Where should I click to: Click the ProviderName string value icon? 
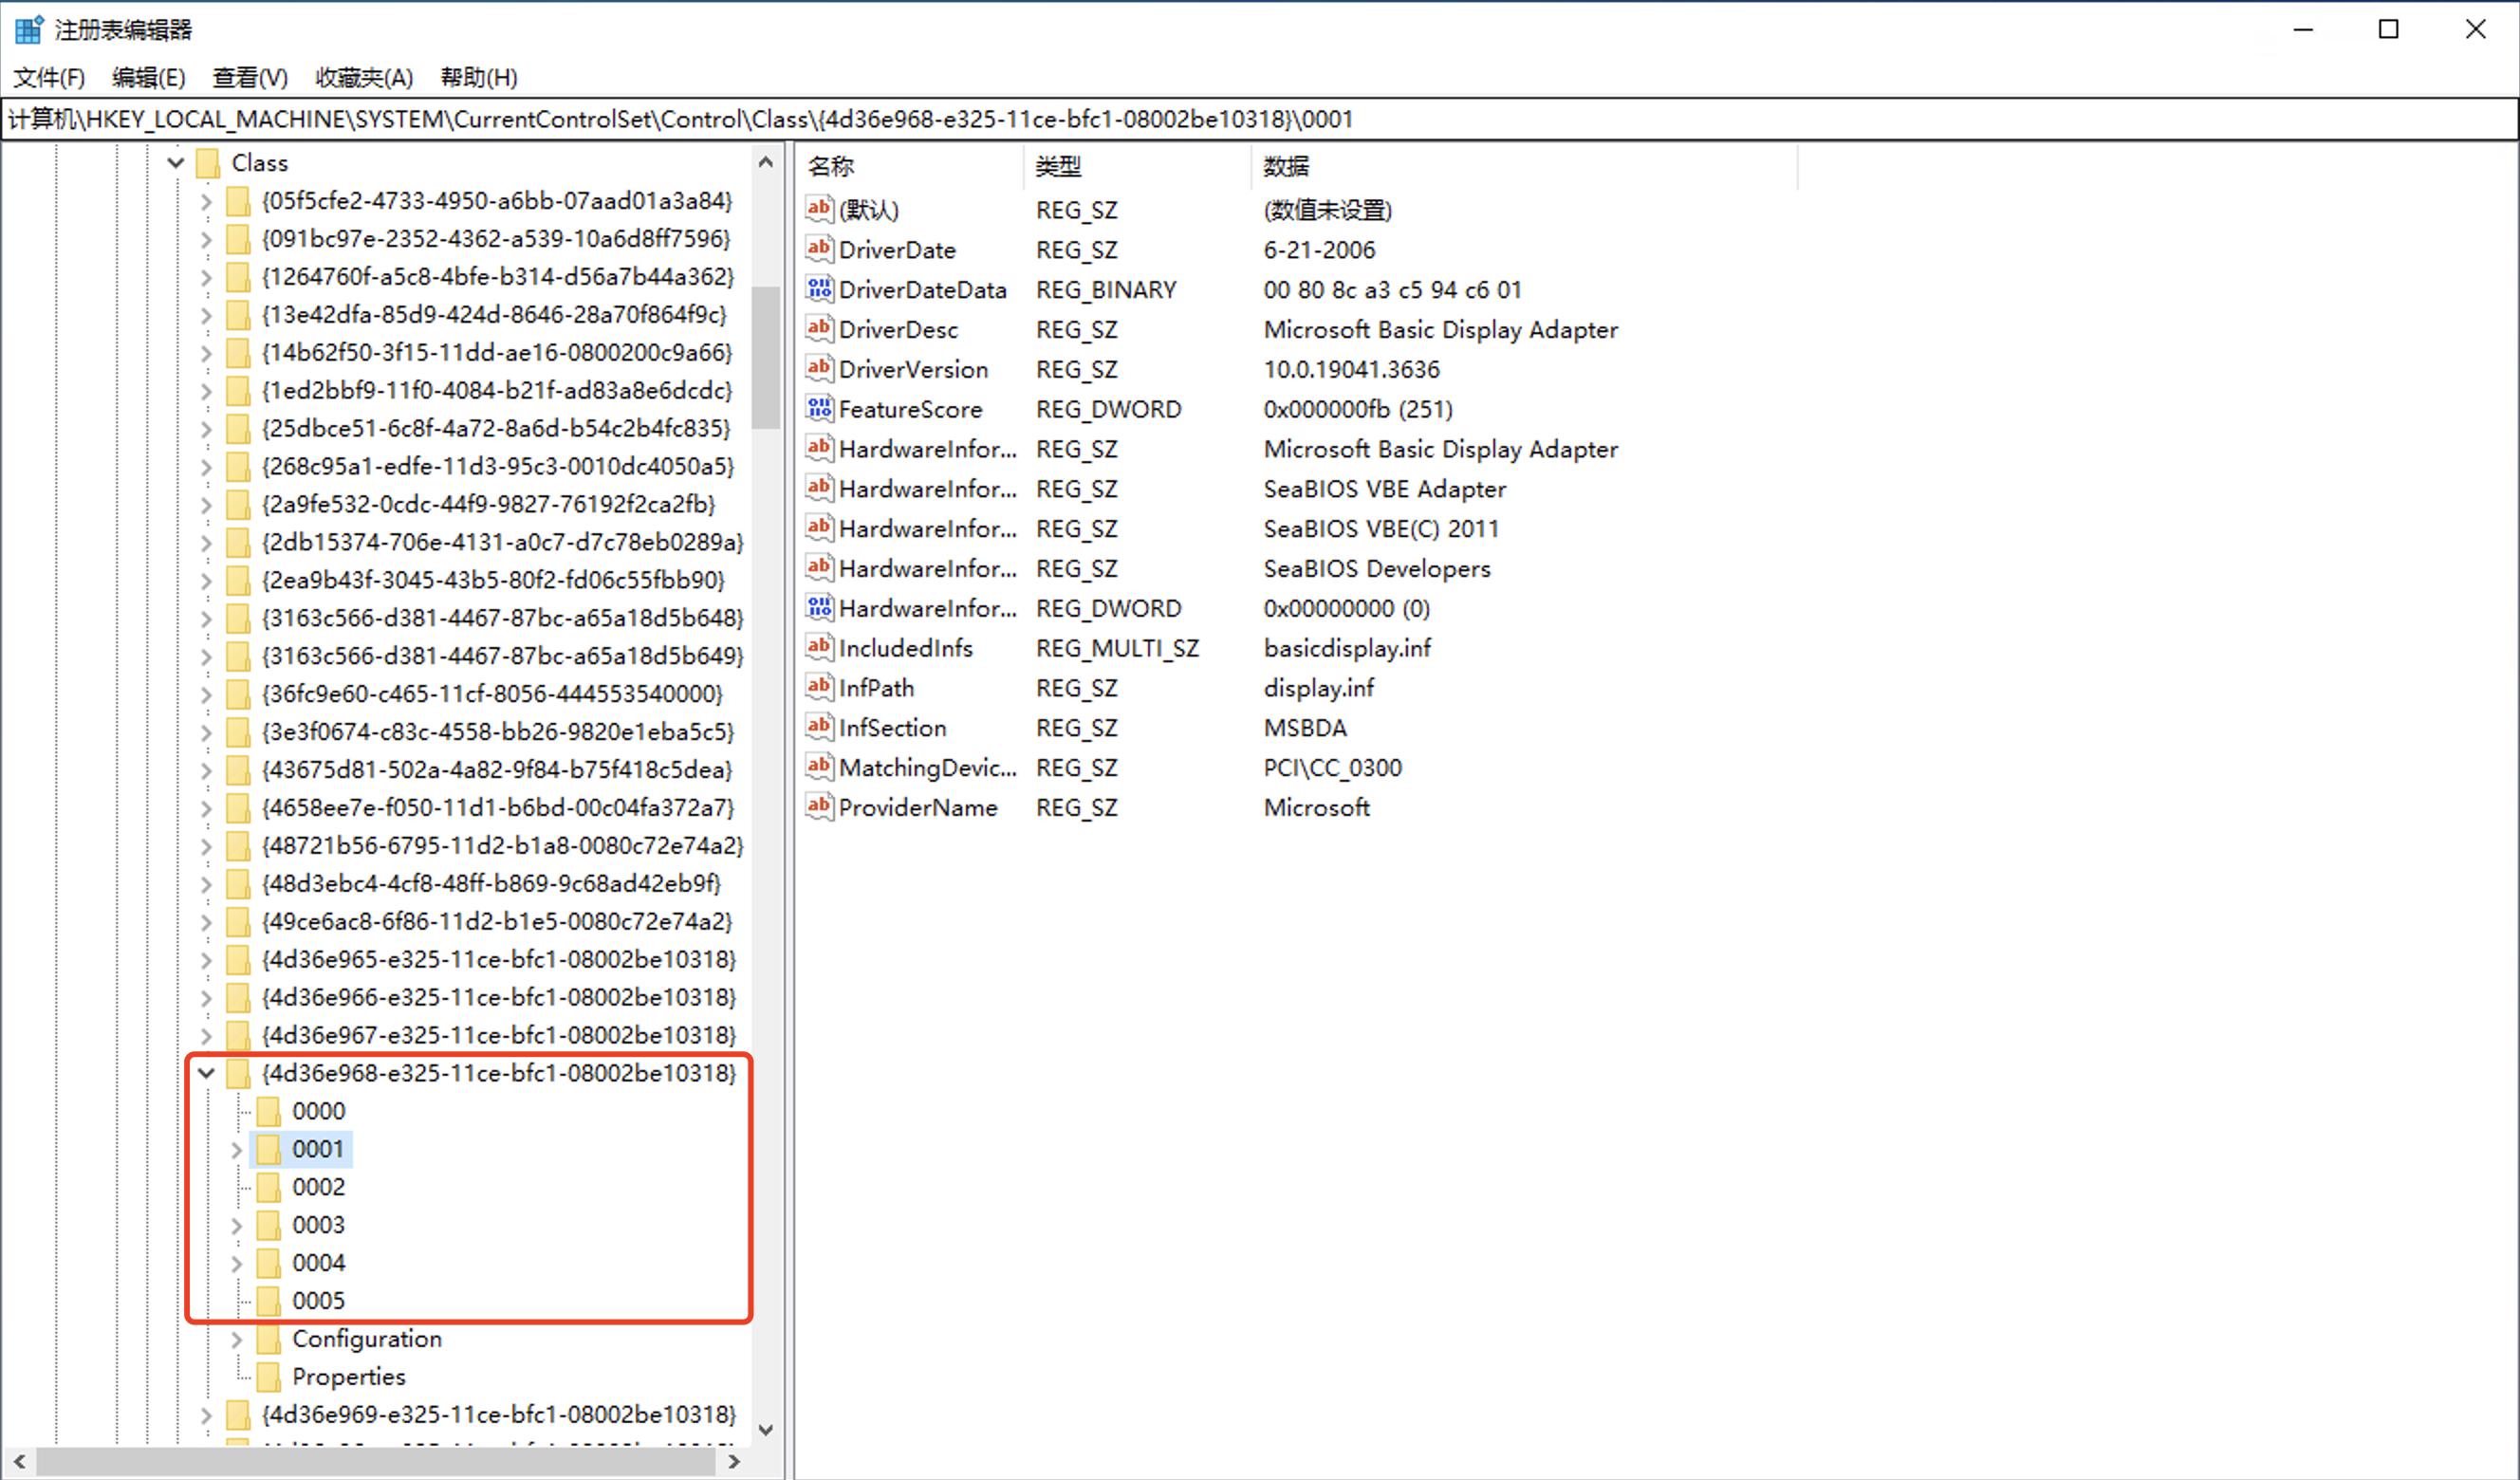(819, 806)
